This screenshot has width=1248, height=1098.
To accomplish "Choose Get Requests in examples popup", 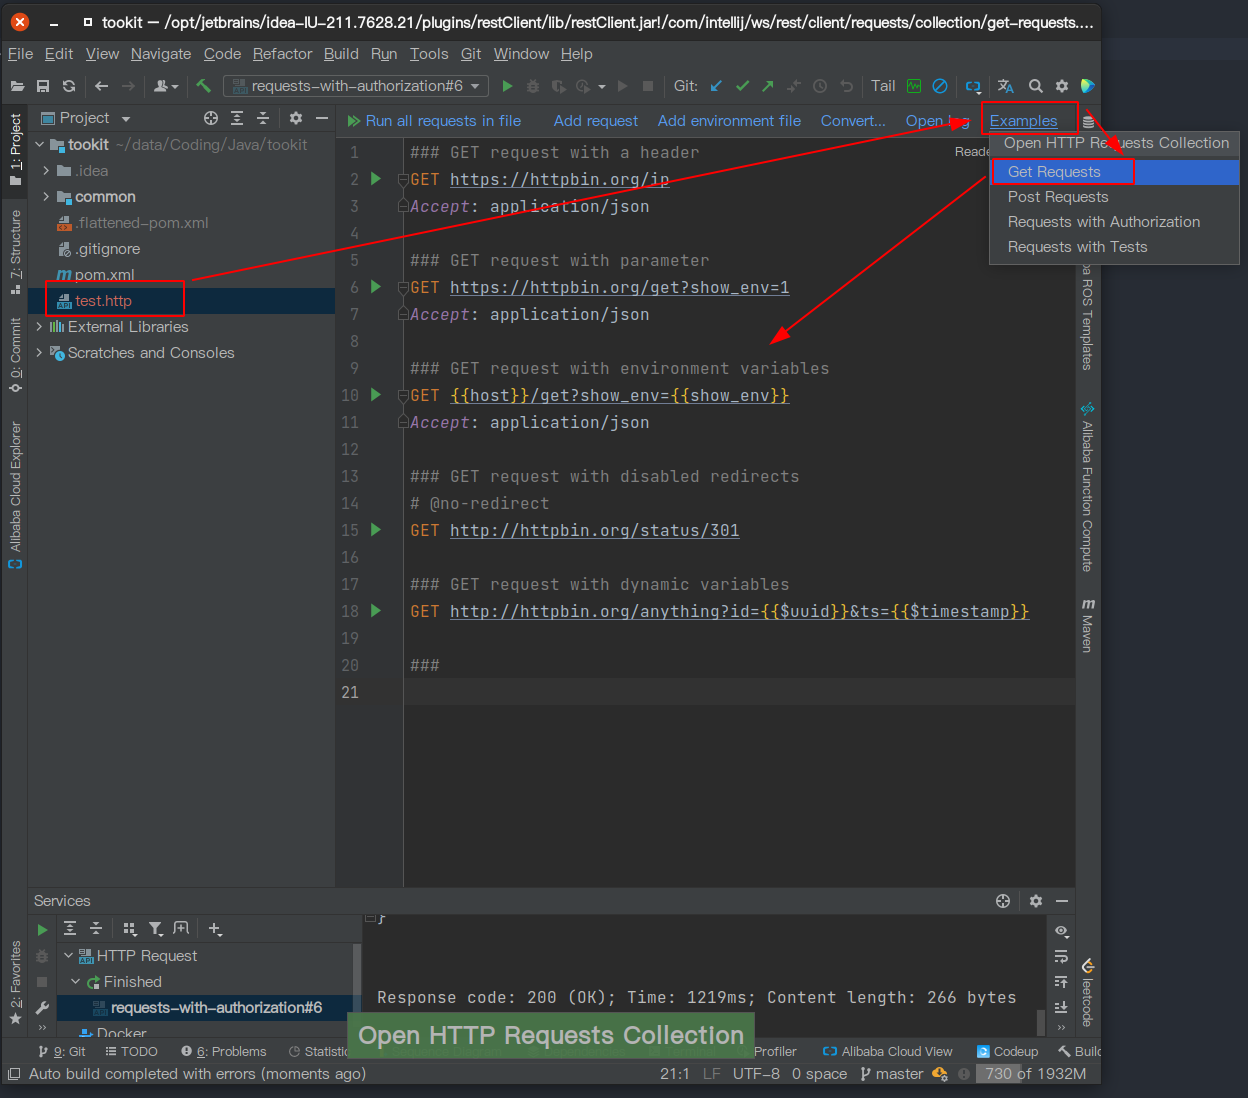I will point(1114,172).
